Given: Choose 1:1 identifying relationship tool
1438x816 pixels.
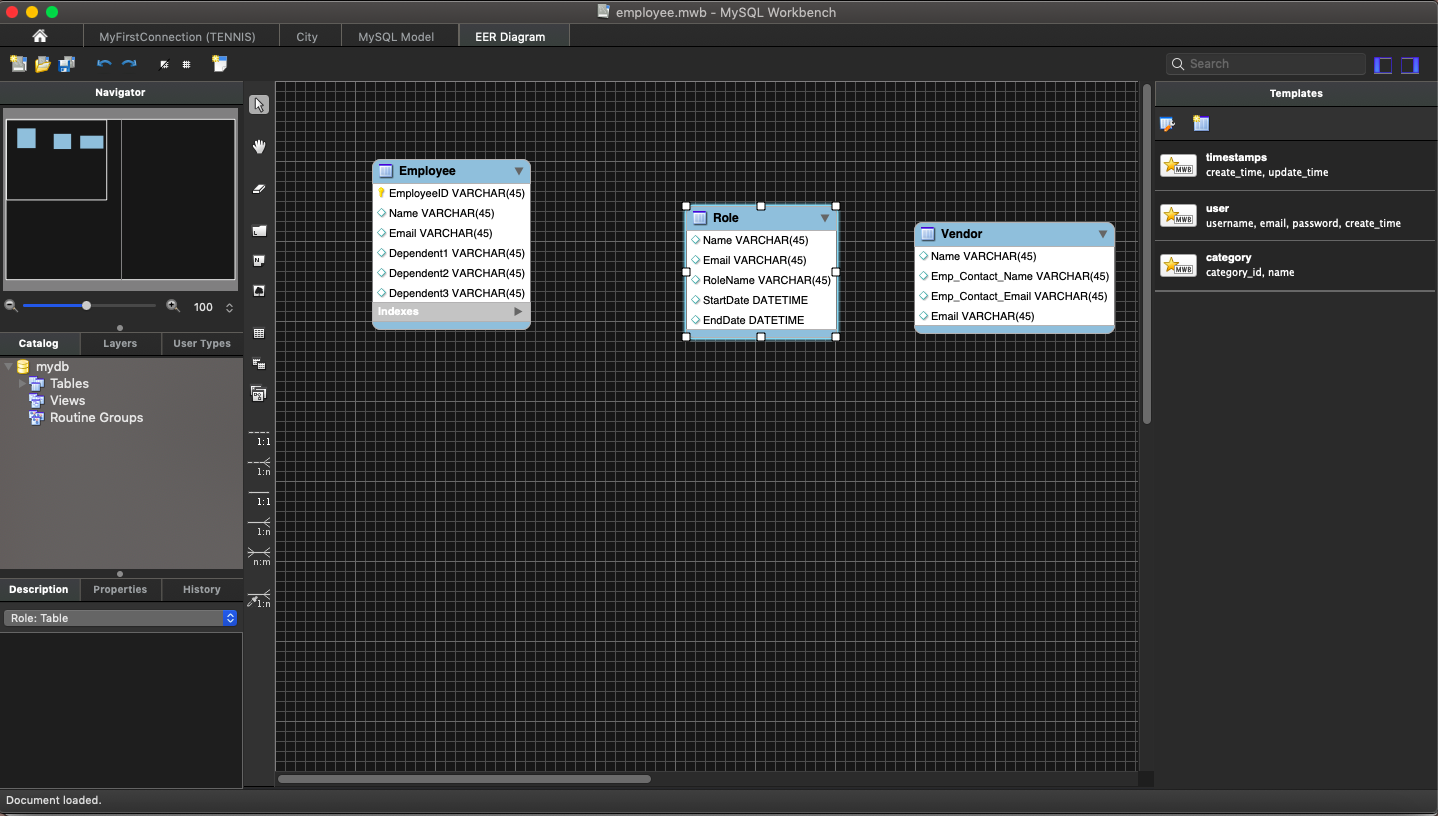Looking at the screenshot, I should coord(259,497).
